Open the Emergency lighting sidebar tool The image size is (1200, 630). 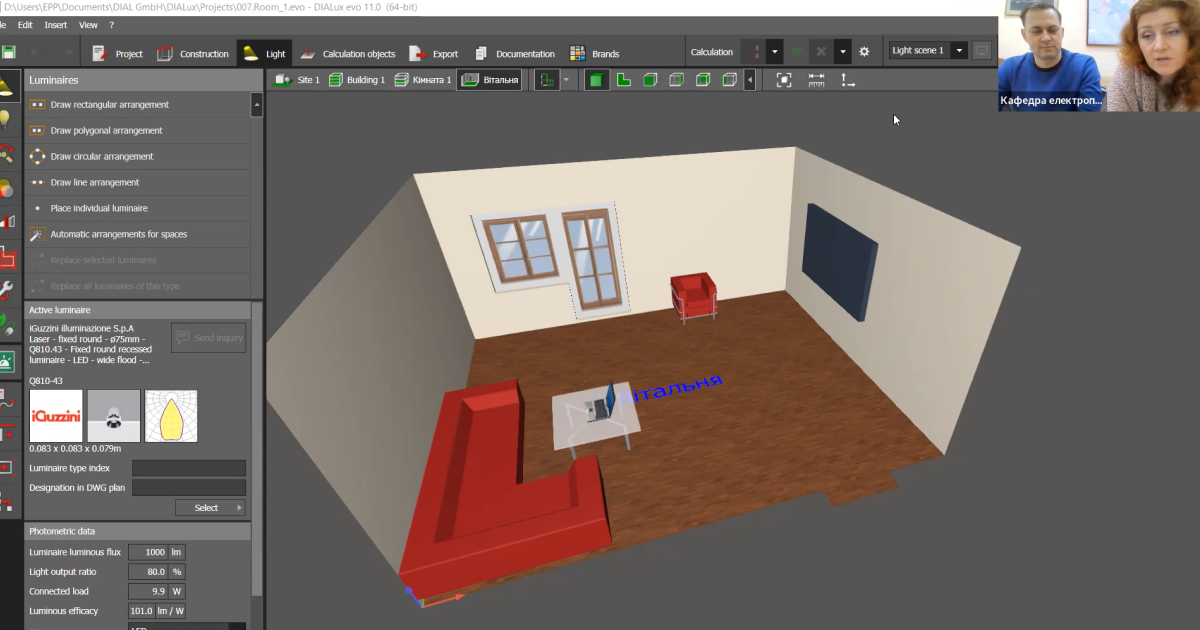click(x=8, y=363)
